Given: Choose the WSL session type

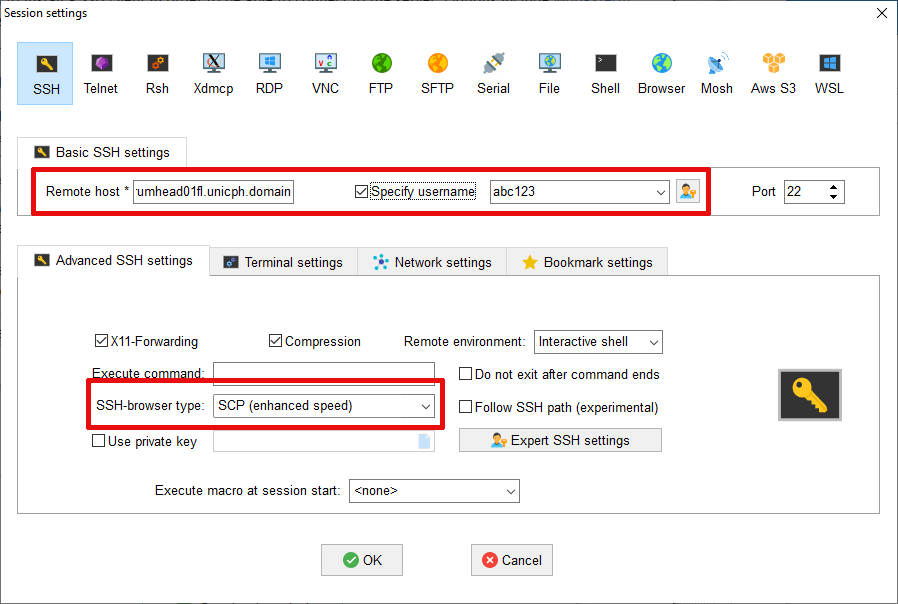Looking at the screenshot, I should [828, 73].
